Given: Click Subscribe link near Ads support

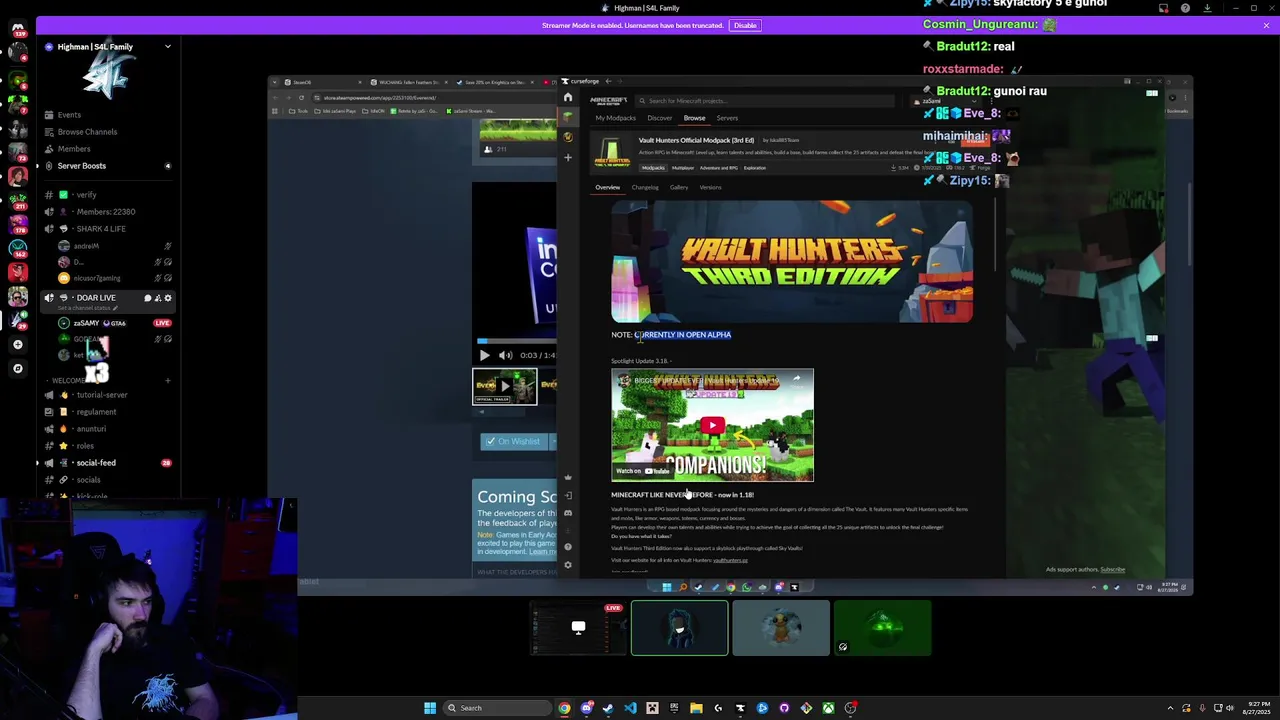Looking at the screenshot, I should coord(1112,569).
